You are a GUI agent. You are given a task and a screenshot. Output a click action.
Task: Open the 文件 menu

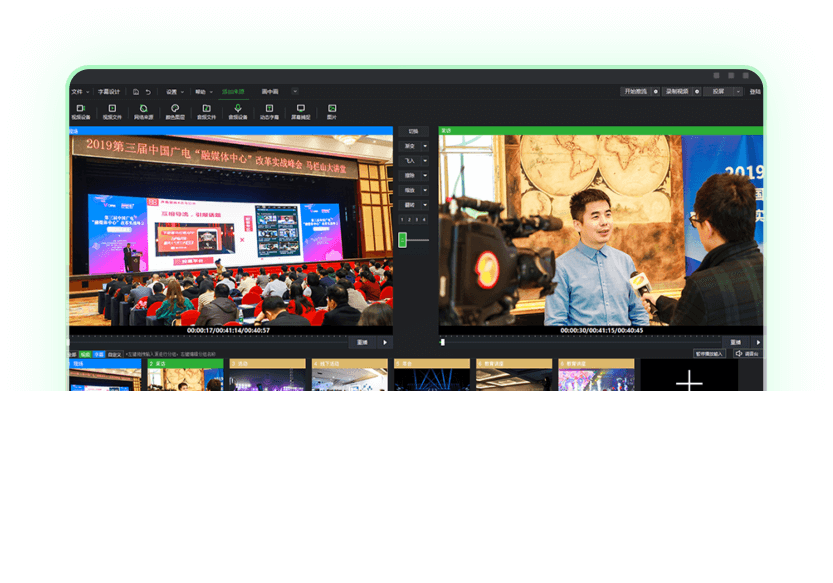pos(80,92)
